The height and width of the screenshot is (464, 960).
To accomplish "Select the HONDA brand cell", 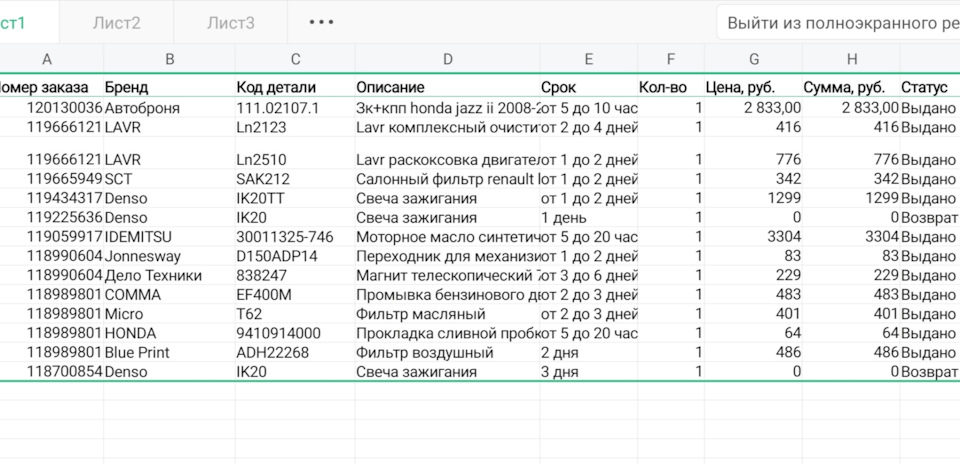I will tap(170, 333).
